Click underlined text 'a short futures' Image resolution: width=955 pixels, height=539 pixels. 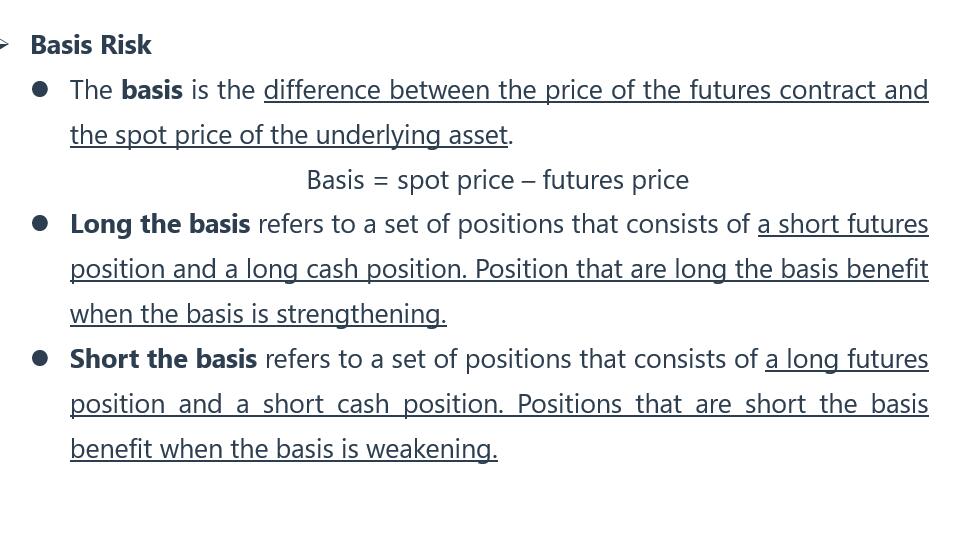tap(843, 224)
